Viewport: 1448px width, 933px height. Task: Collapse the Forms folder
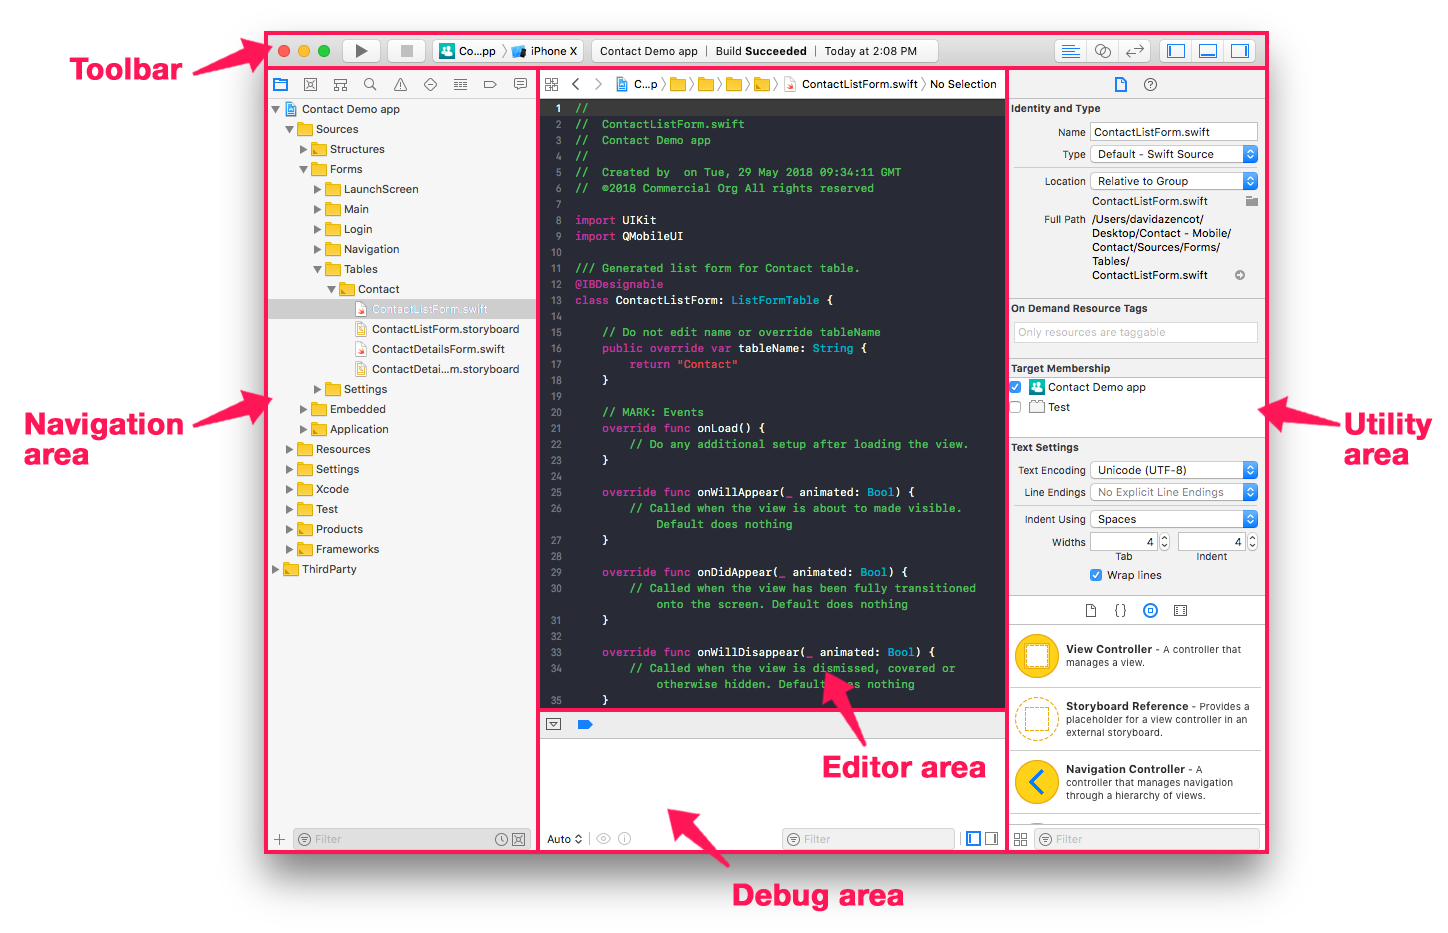click(304, 169)
